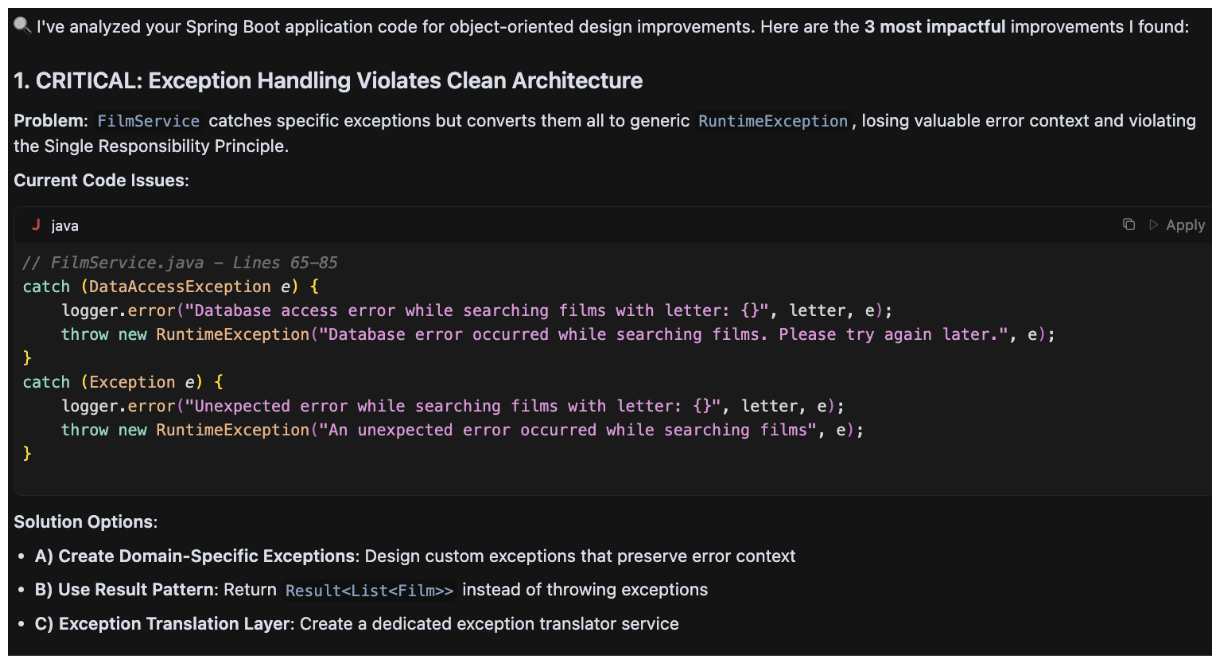Click 'Exception Translation Layer' option C
Screen dimensions: 1218x664
[x=174, y=624]
